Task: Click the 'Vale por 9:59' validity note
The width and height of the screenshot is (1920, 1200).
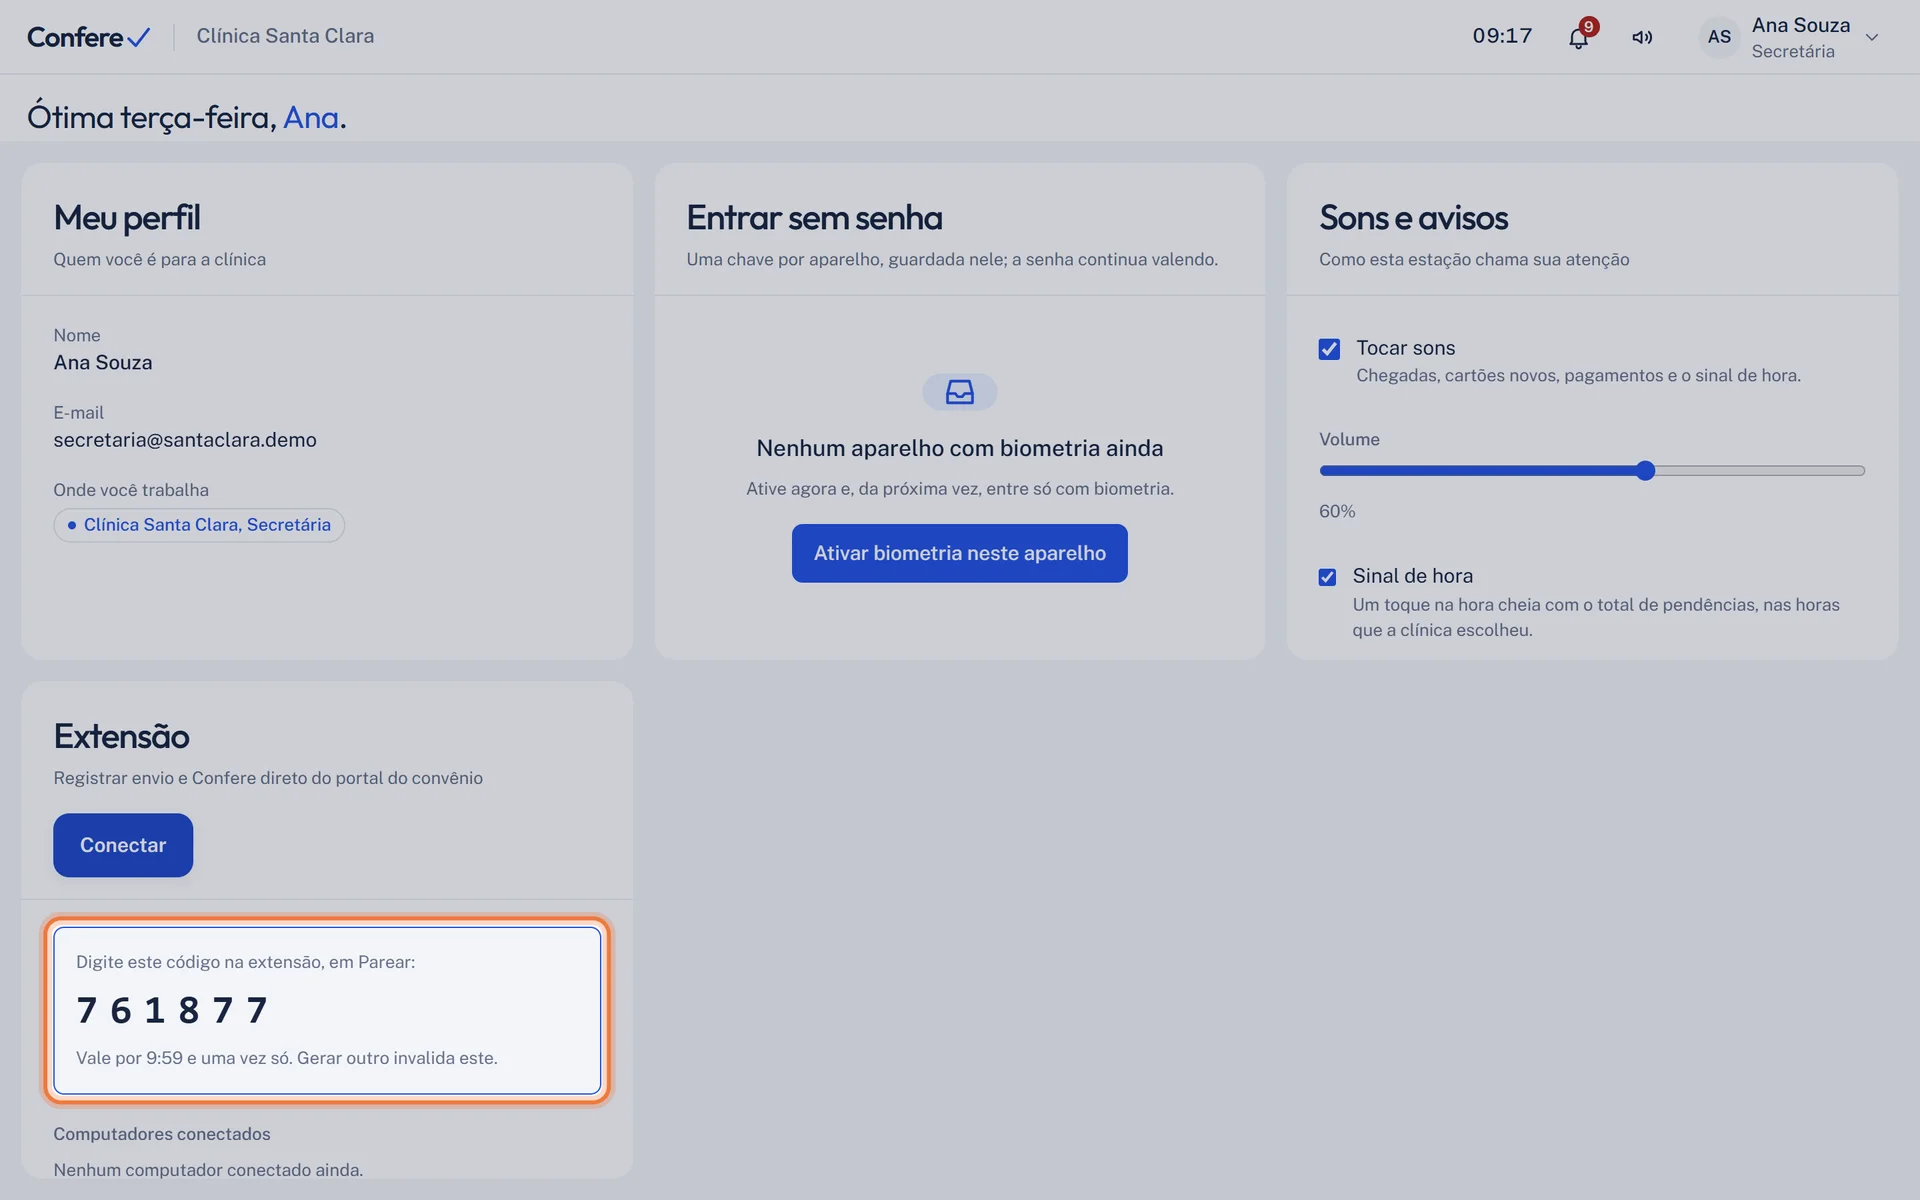Action: [286, 1058]
